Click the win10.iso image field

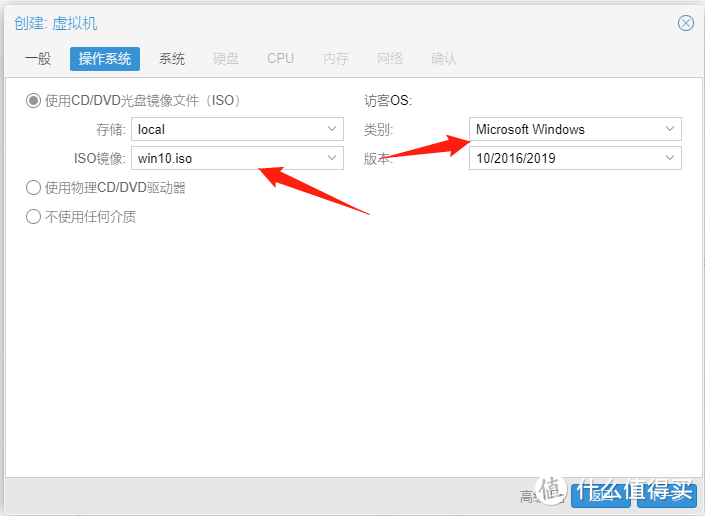(x=237, y=158)
